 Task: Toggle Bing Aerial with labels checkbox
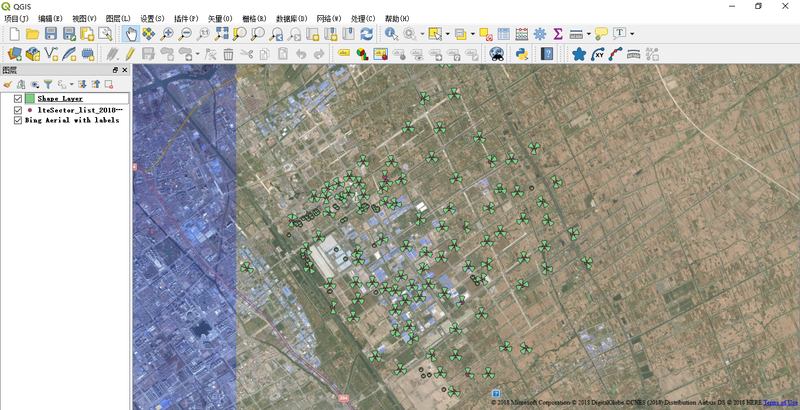[18, 120]
